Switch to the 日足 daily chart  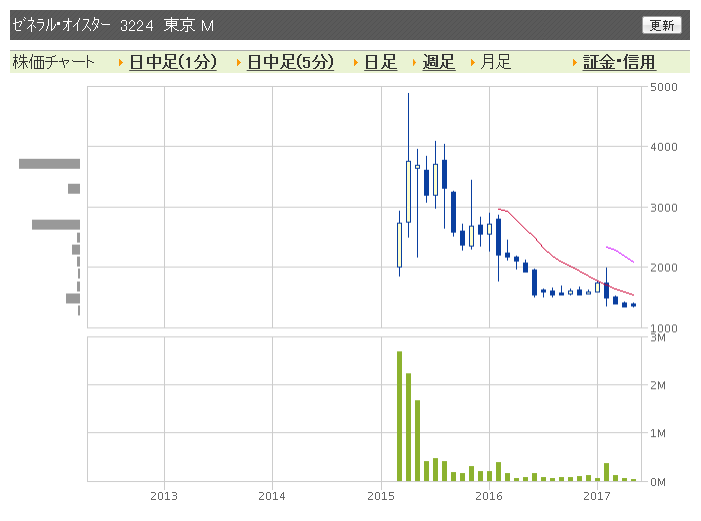click(x=380, y=62)
